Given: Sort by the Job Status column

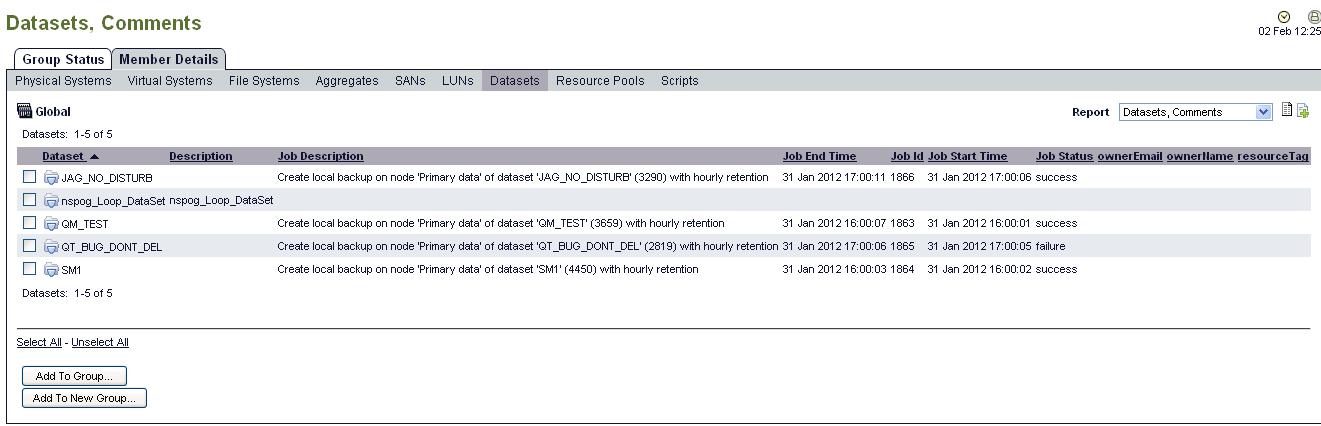Looking at the screenshot, I should coord(1065,156).
